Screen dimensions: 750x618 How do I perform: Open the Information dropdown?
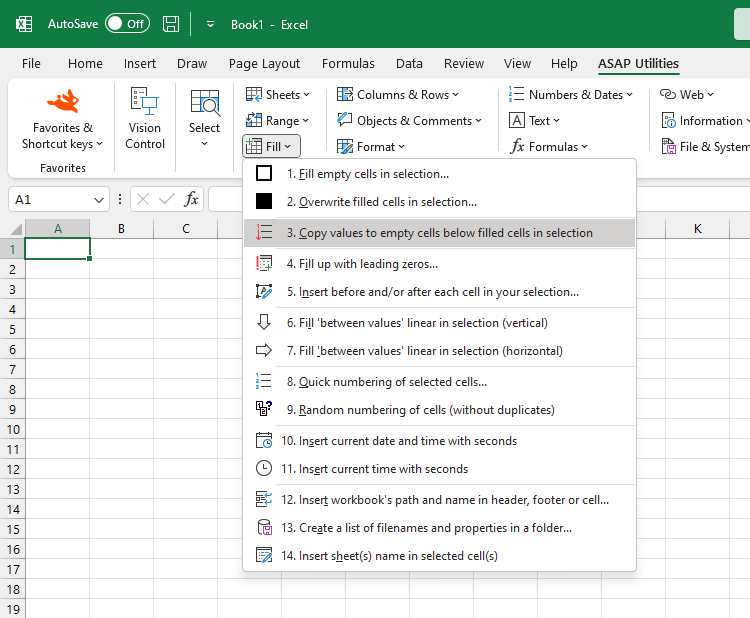pos(704,121)
